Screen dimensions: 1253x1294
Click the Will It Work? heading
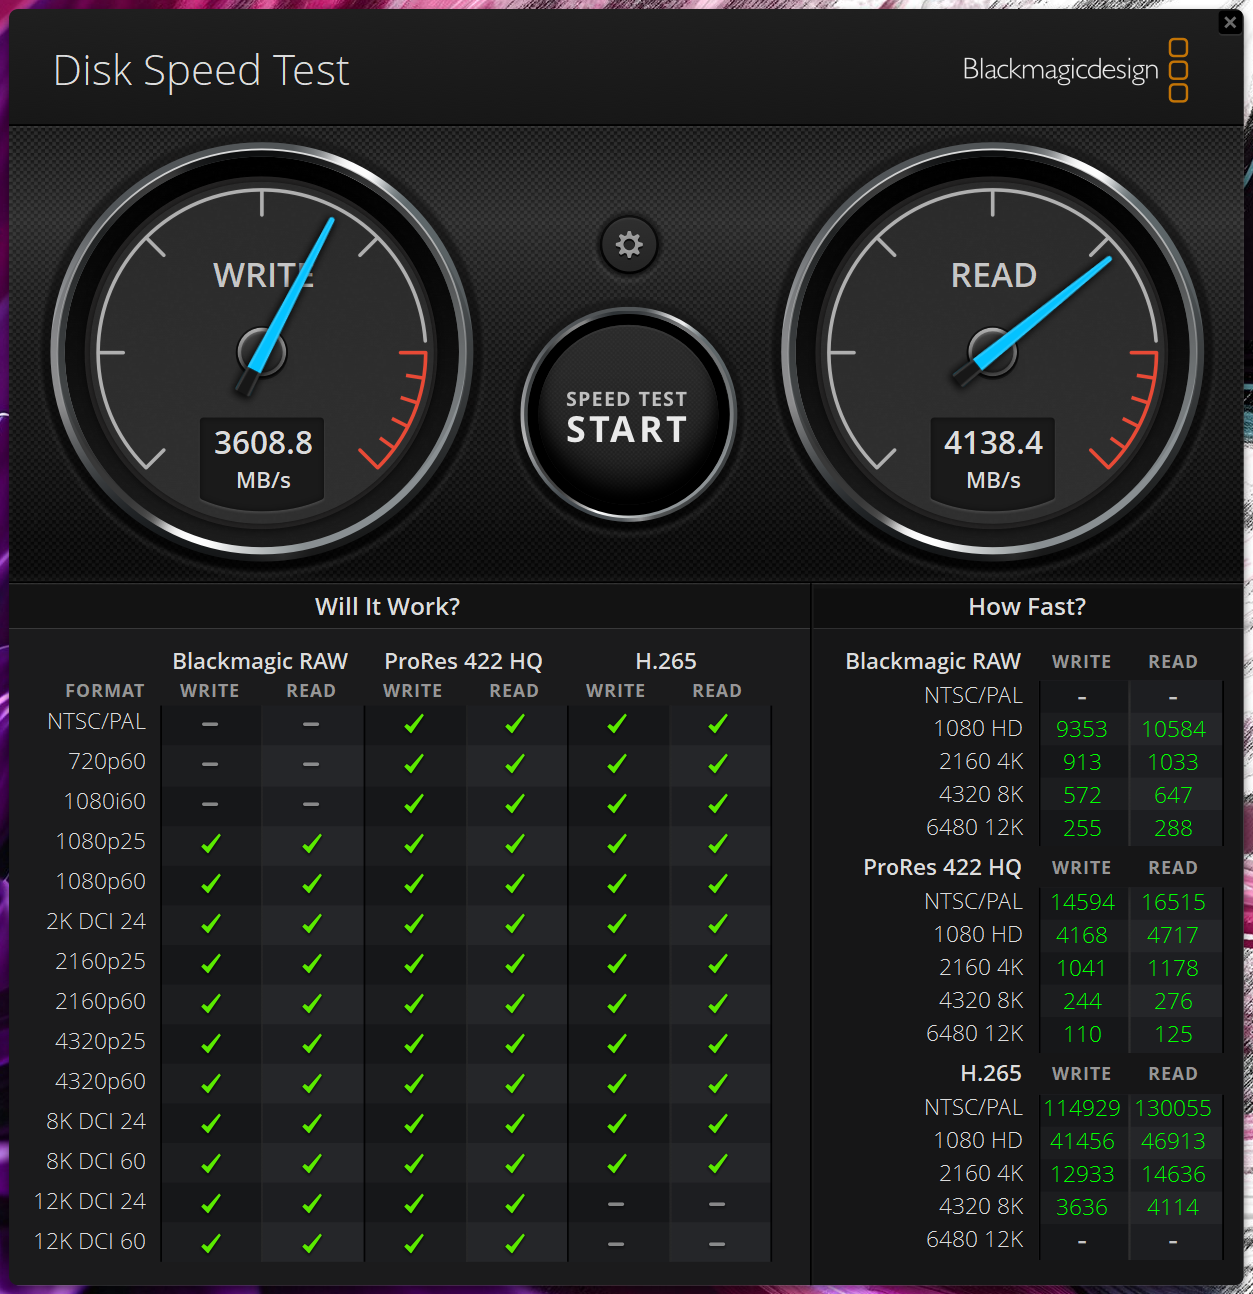(x=388, y=607)
